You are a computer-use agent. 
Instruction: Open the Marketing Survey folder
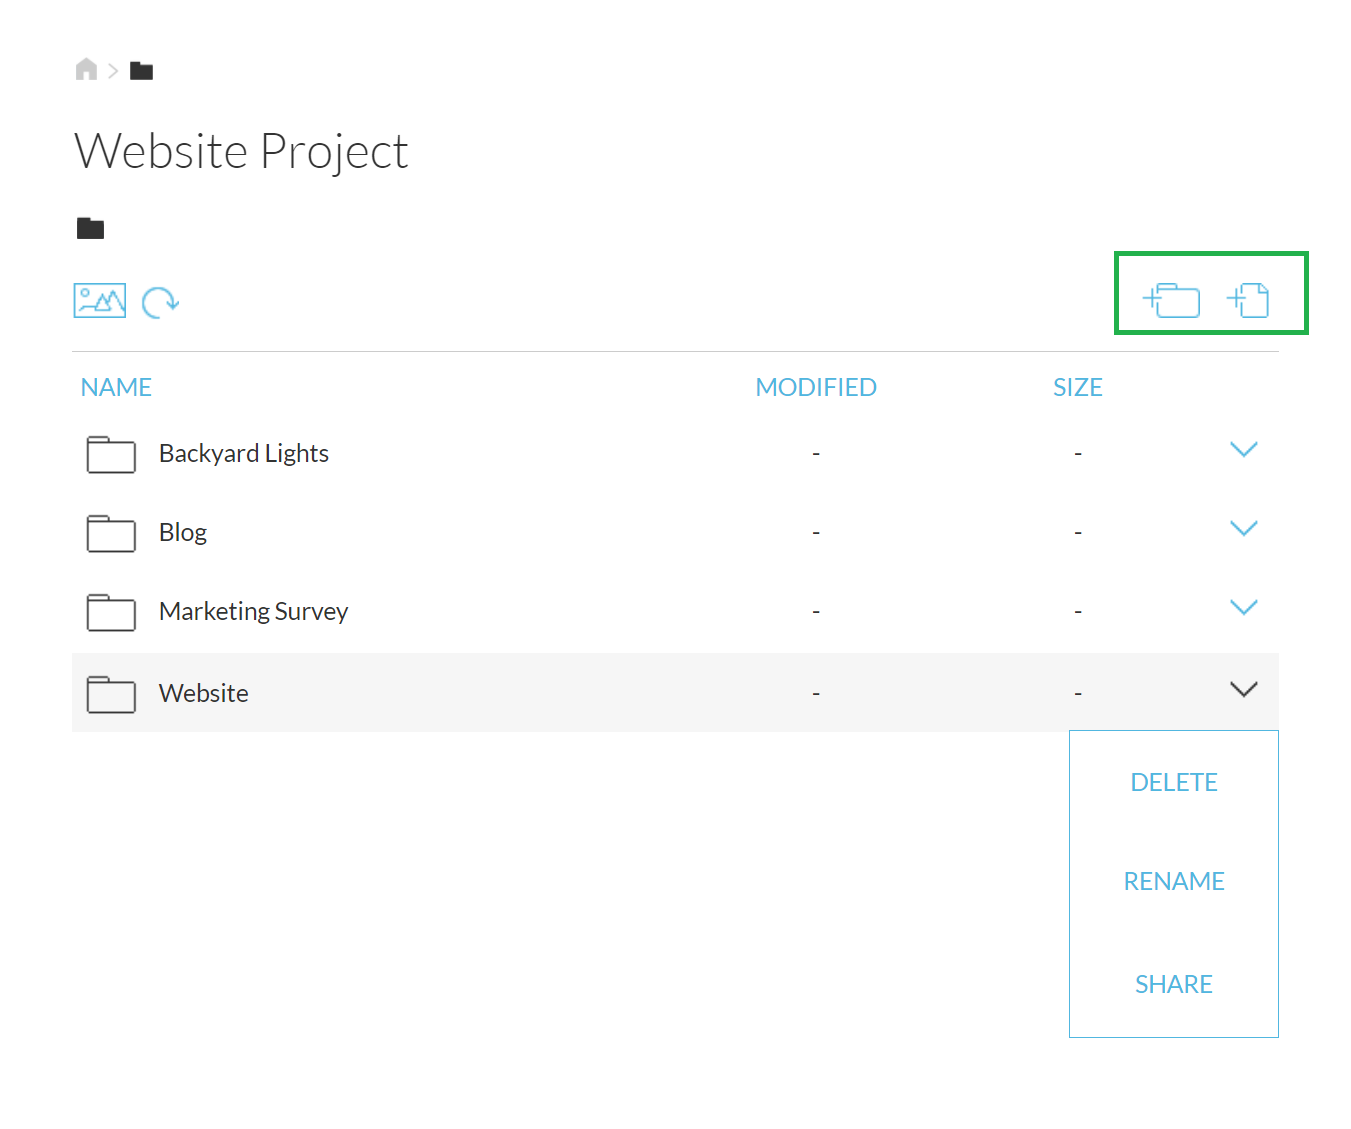(253, 611)
